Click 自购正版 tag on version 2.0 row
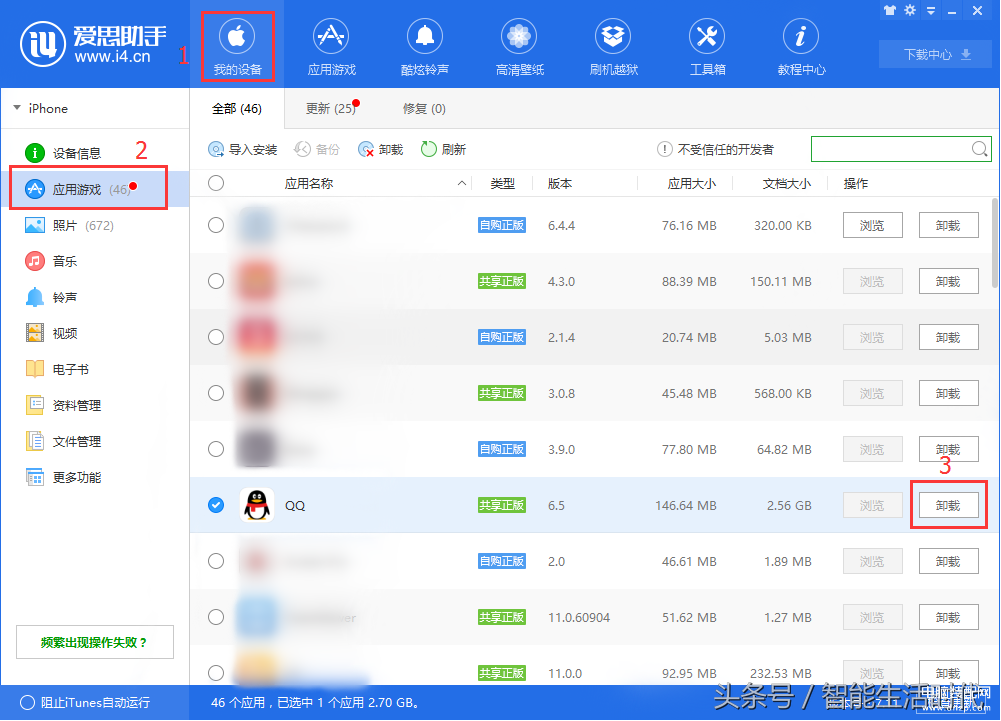This screenshot has height=721, width=1001. tap(502, 561)
